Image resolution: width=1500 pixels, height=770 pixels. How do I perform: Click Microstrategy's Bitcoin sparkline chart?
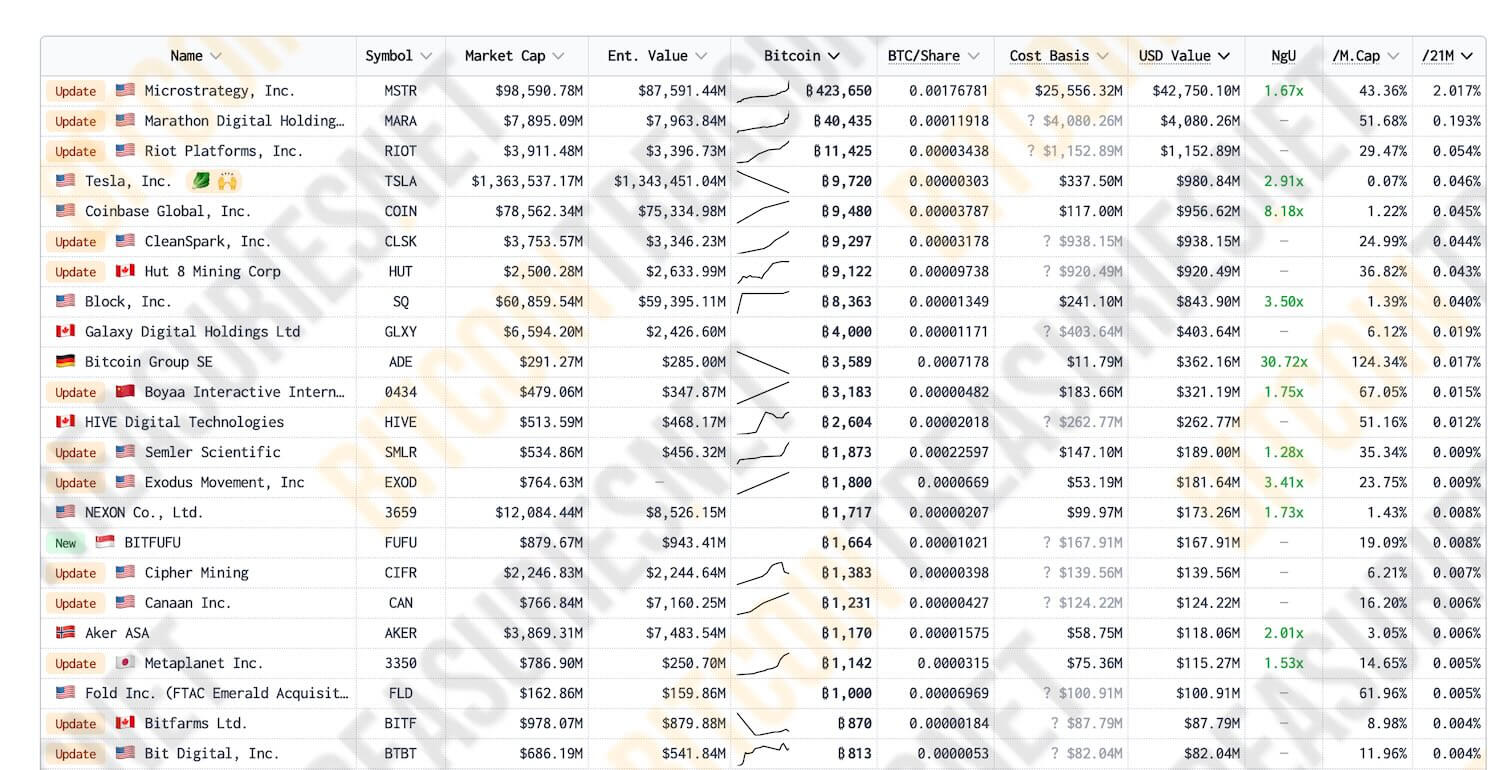[x=764, y=92]
